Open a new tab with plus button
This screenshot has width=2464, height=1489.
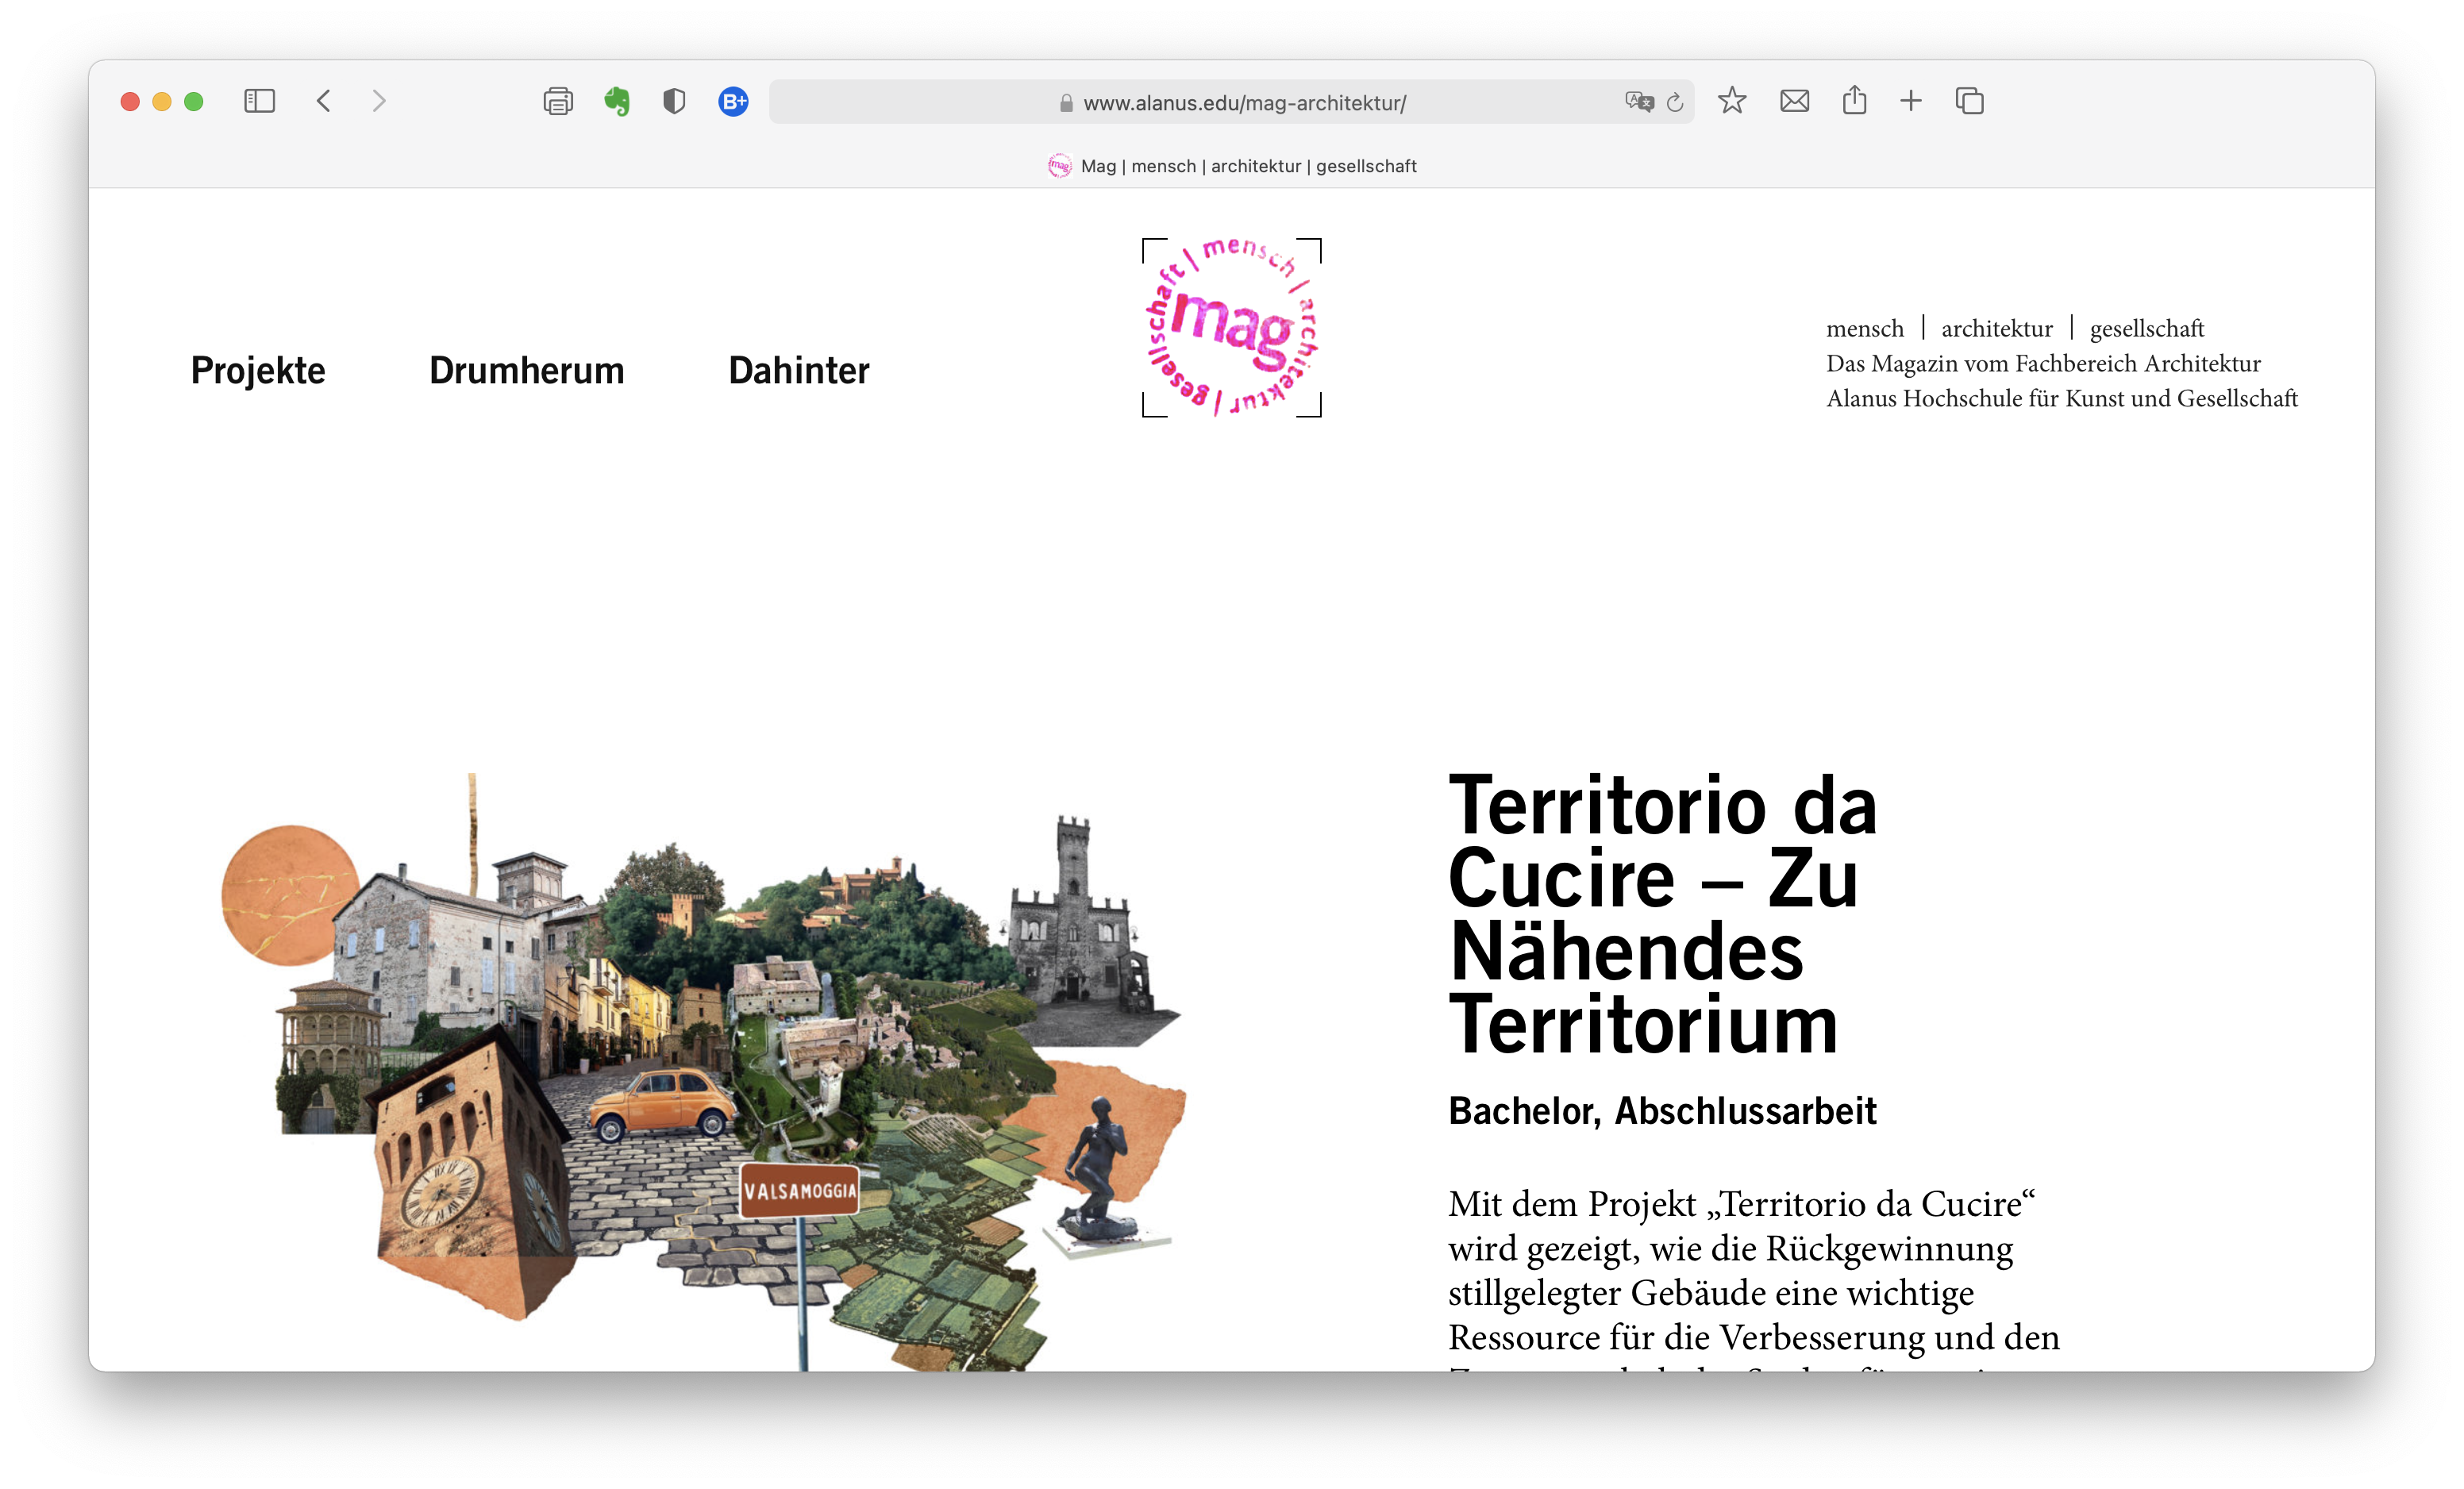point(1911,101)
